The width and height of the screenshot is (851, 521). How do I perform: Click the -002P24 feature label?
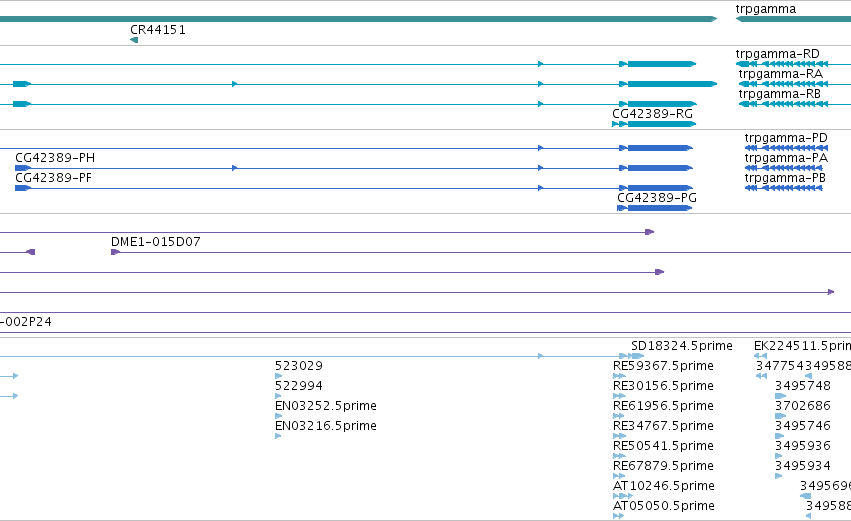[26, 322]
